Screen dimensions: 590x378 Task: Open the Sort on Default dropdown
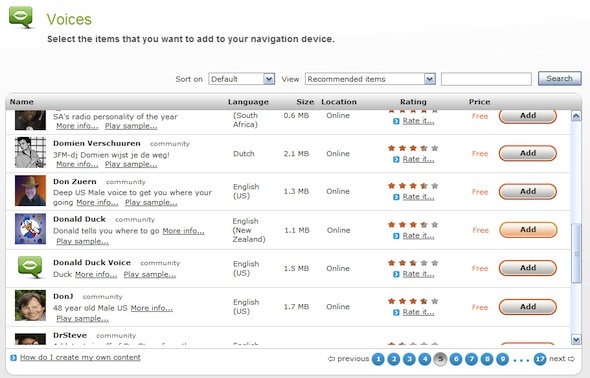pos(242,79)
